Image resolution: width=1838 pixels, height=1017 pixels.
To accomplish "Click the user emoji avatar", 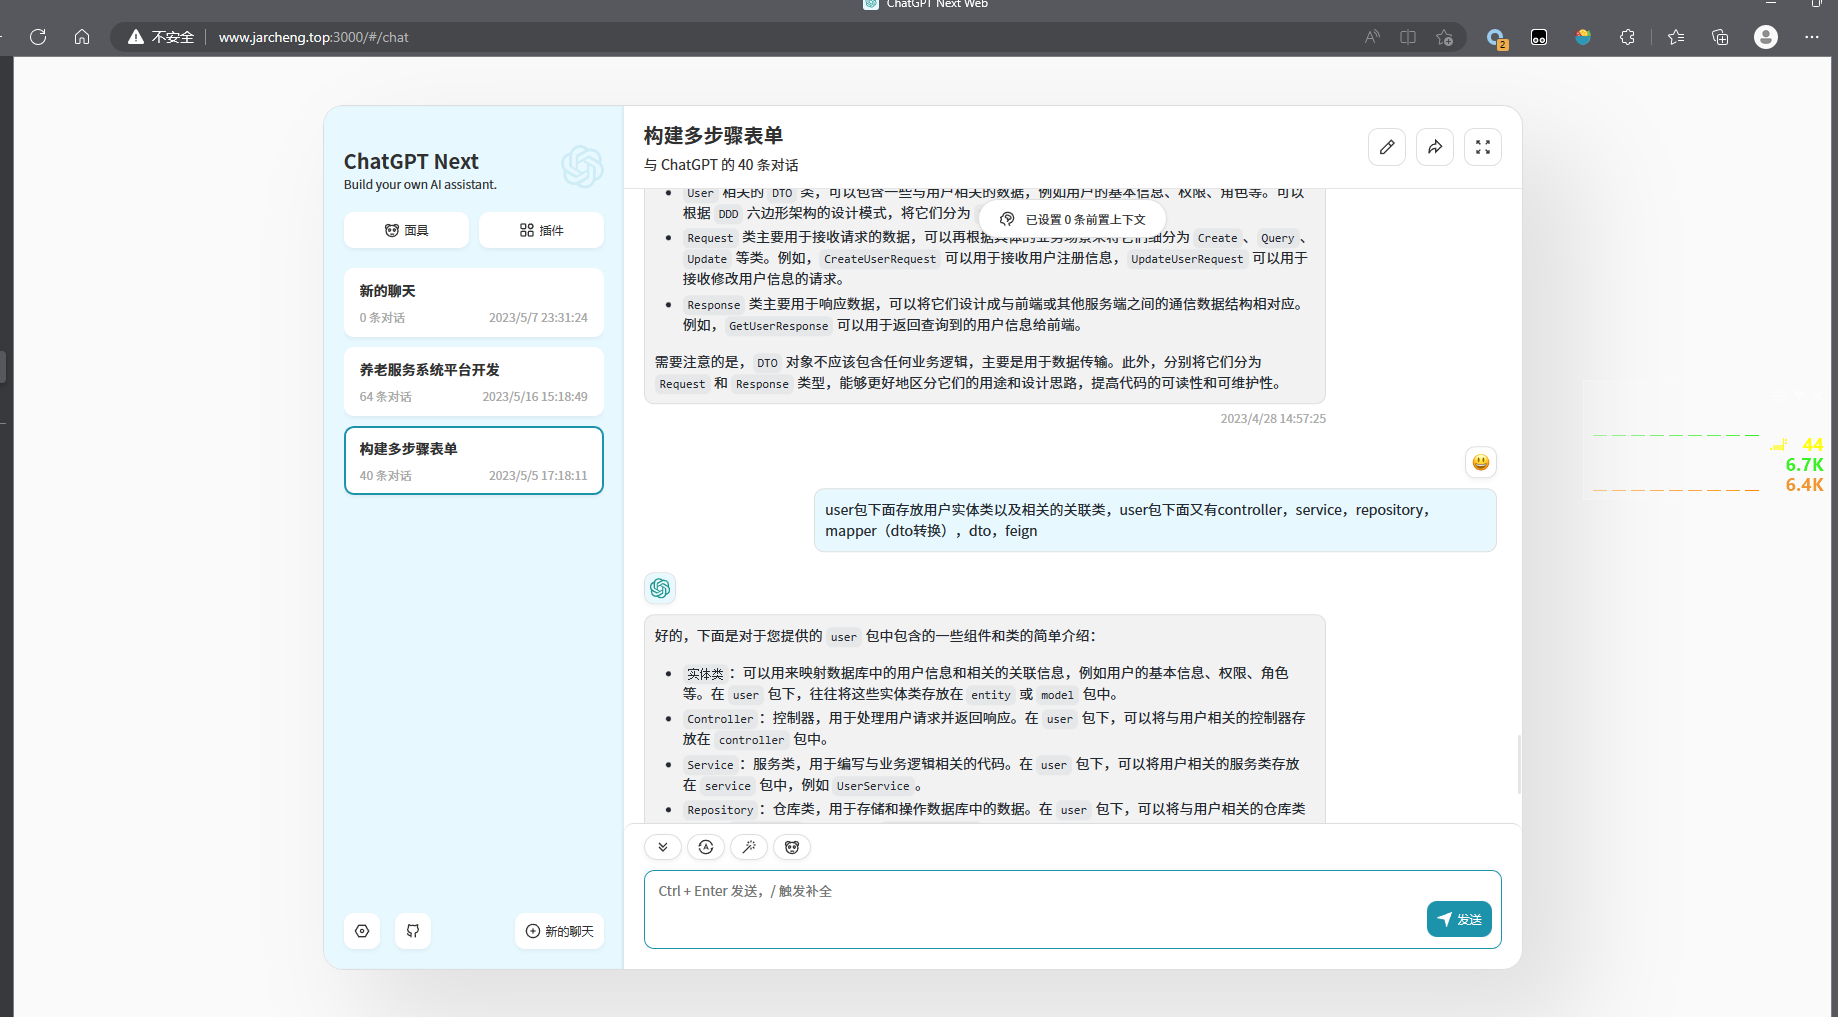I will click(1481, 462).
